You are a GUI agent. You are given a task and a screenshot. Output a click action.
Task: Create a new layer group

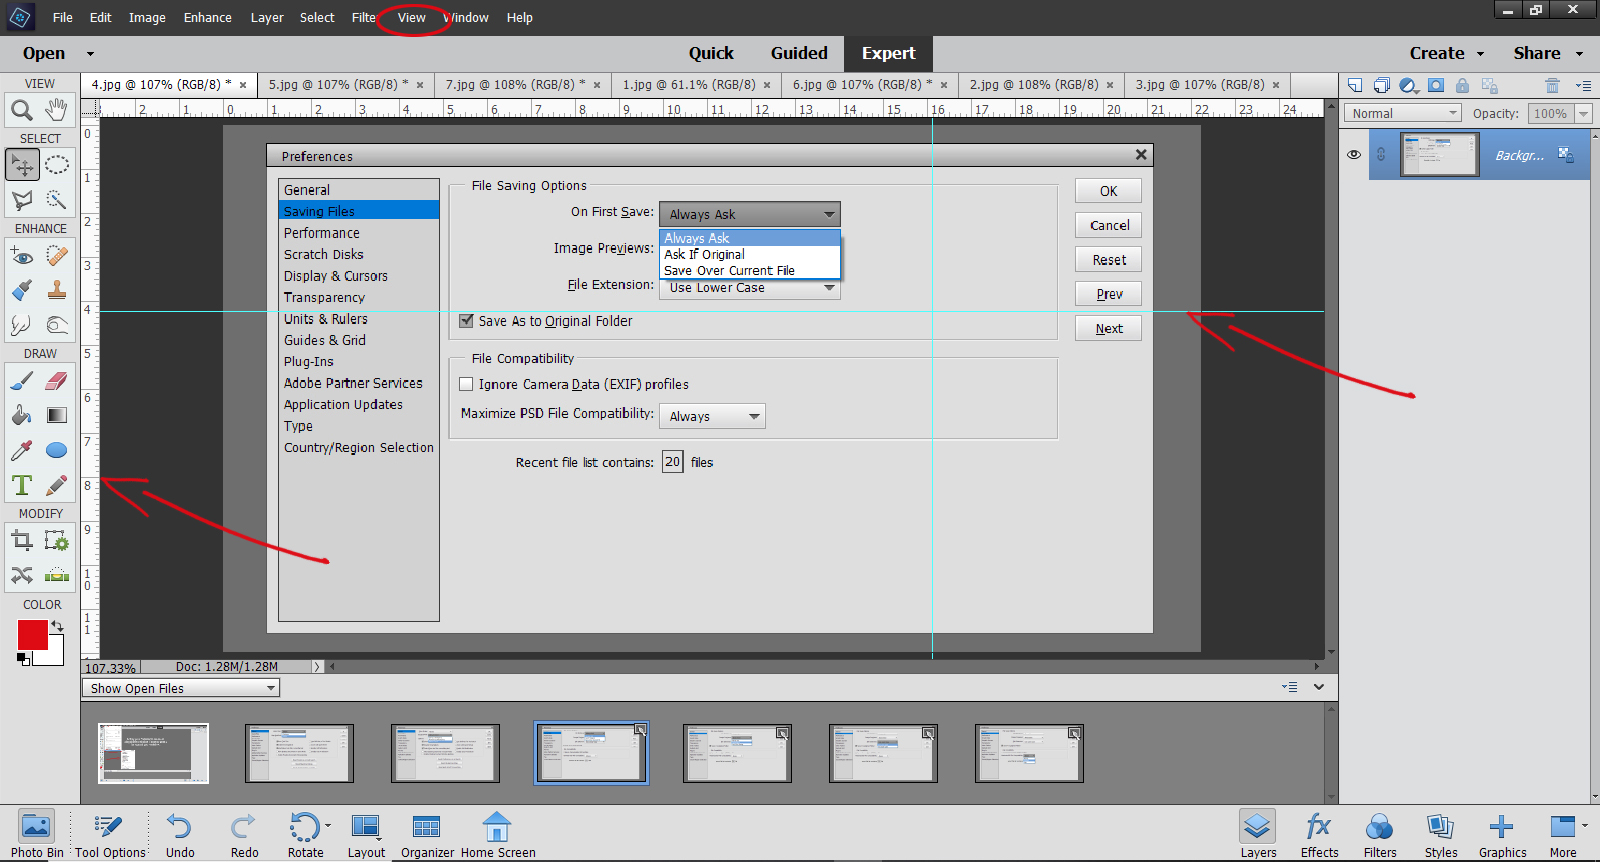pyautogui.click(x=1382, y=85)
